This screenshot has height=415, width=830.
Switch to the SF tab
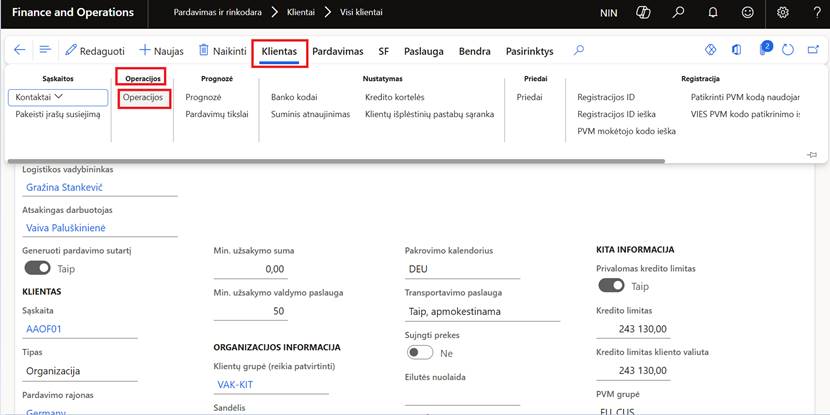click(x=384, y=51)
